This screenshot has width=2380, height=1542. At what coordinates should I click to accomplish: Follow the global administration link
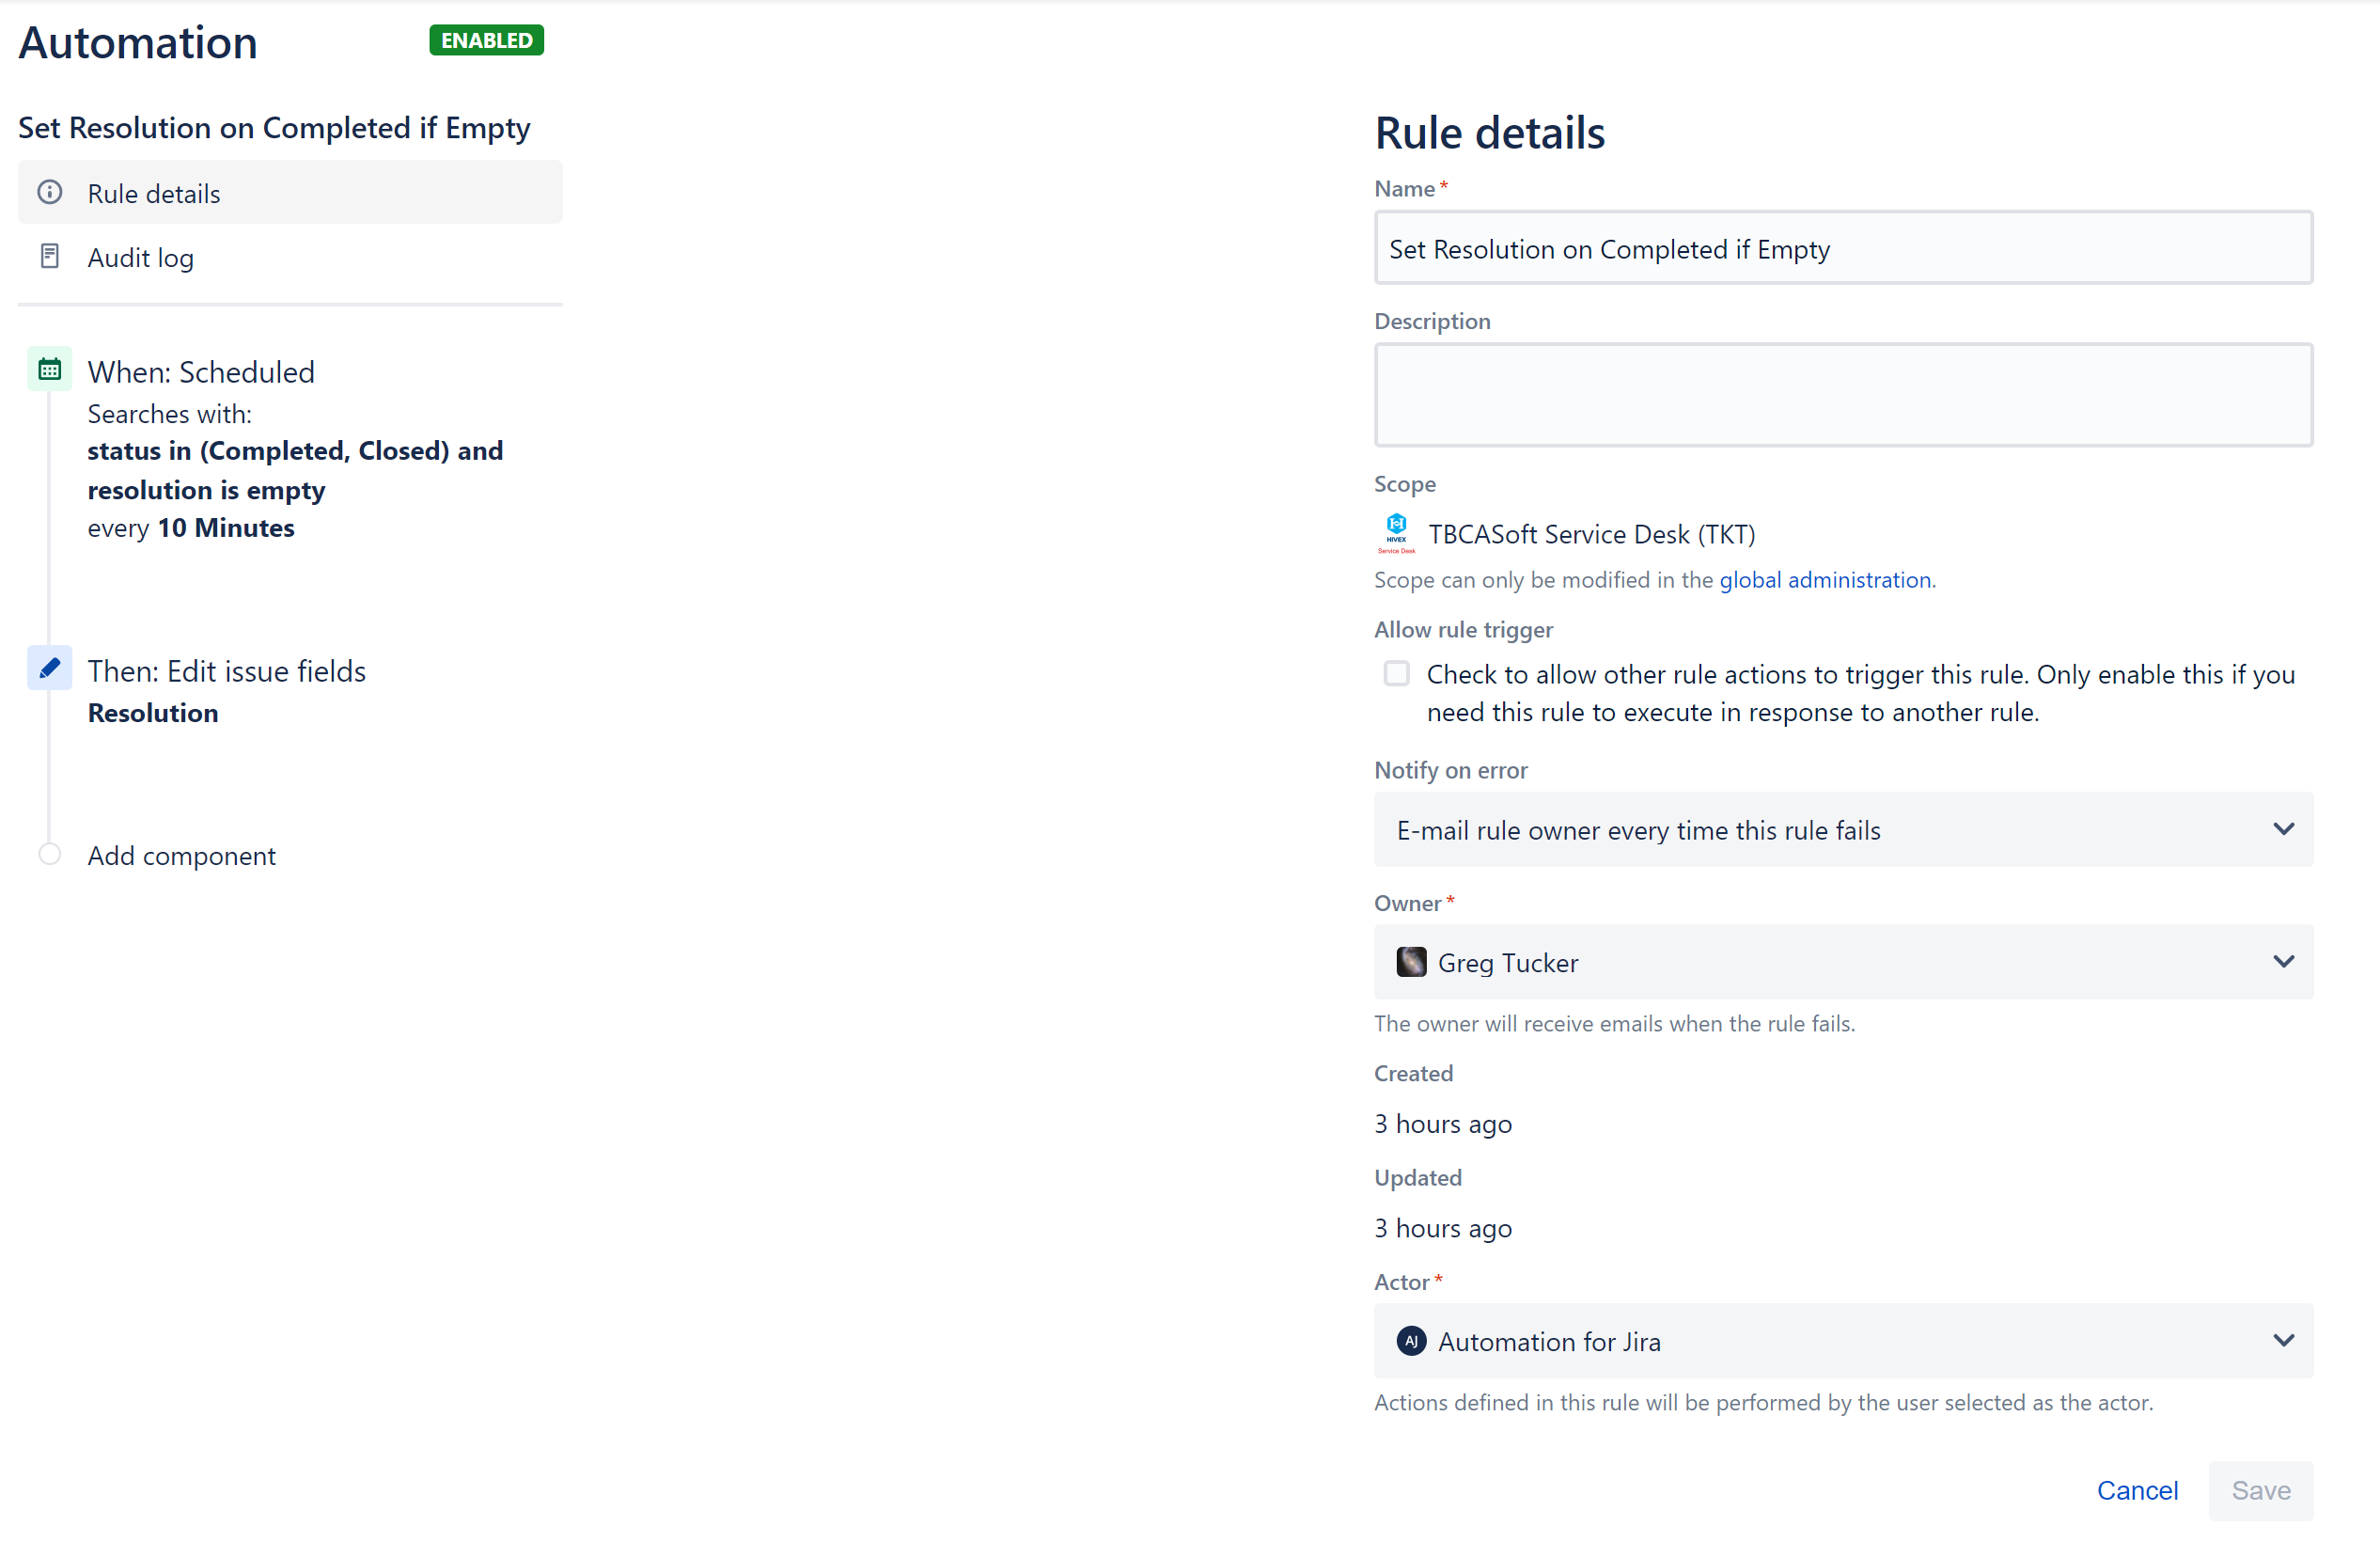coord(1825,580)
